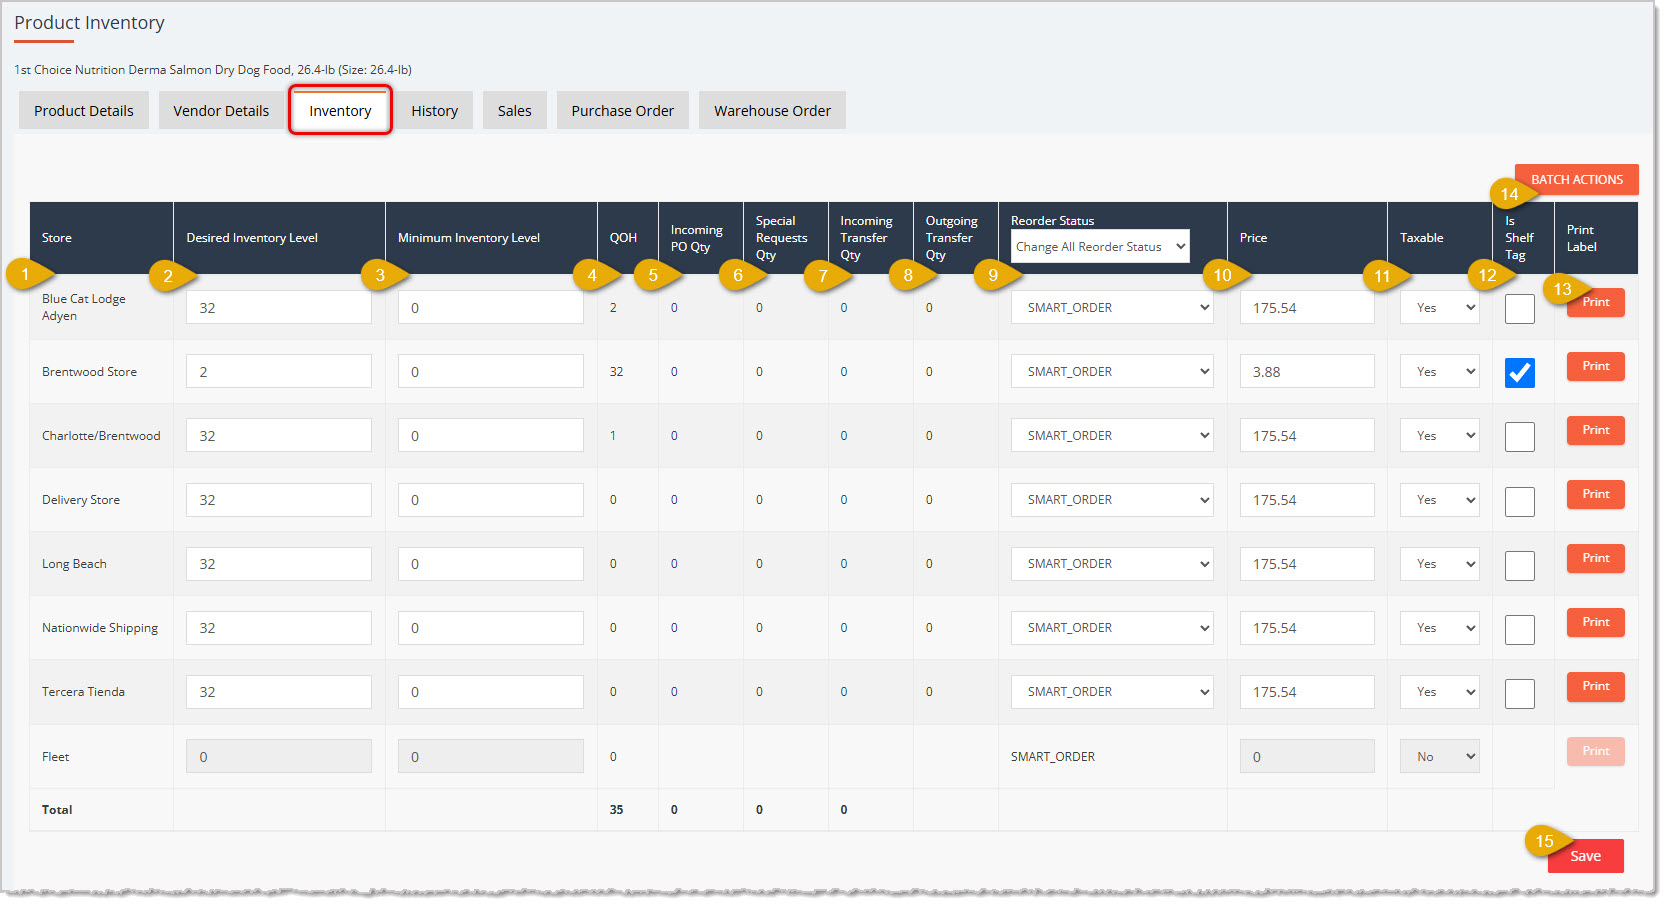This screenshot has height=904, width=1665.
Task: Open the Sales tab
Action: (x=515, y=111)
